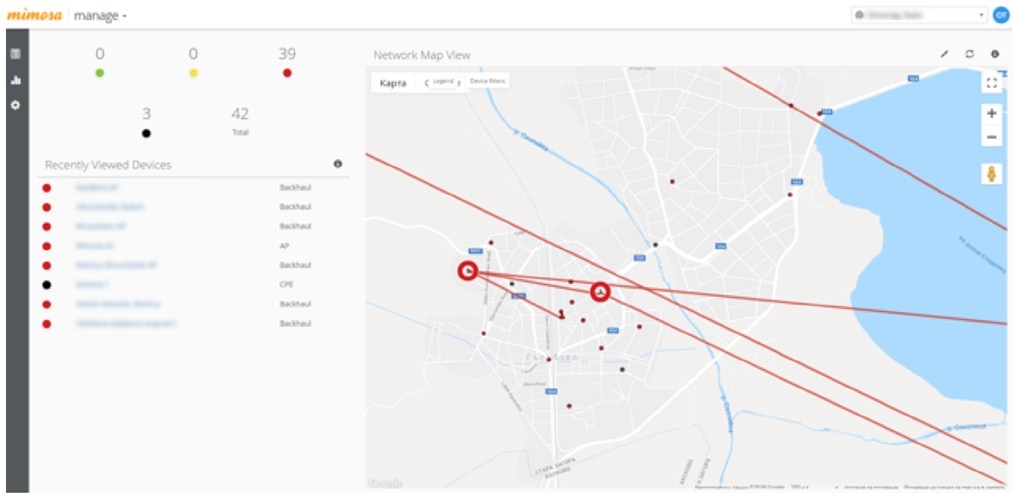Viewport: 1019px width, 499px height.
Task: Zoom out on the map
Action: pos(991,137)
